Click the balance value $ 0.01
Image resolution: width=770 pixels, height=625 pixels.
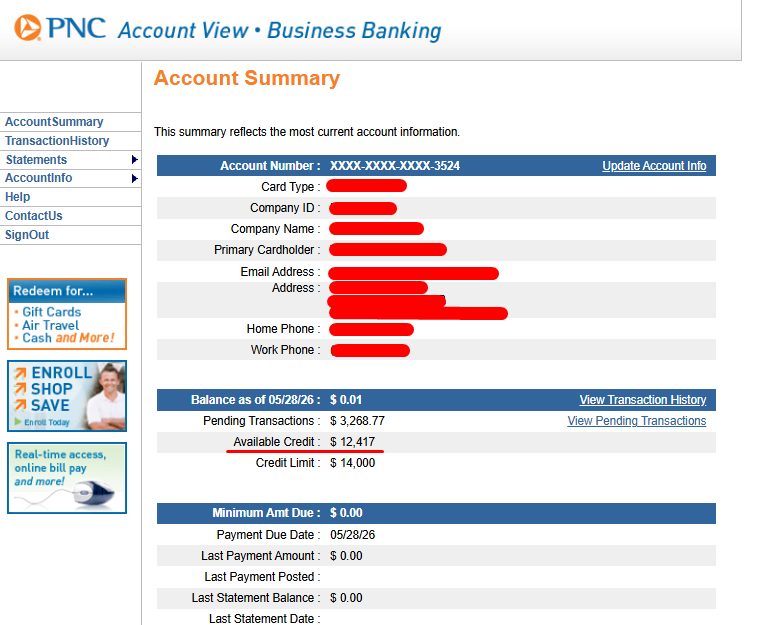pos(346,400)
